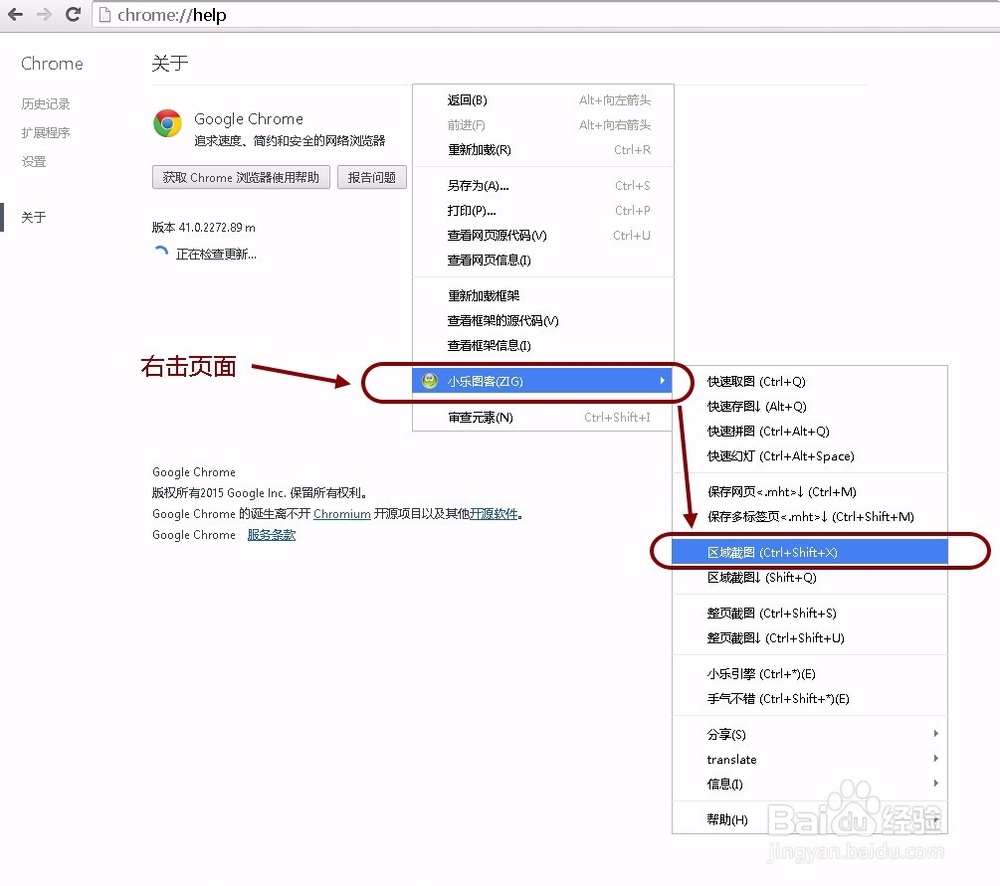Open the 小乐图客(ZIG) submenu entry
The height and width of the screenshot is (886, 1000).
543,381
